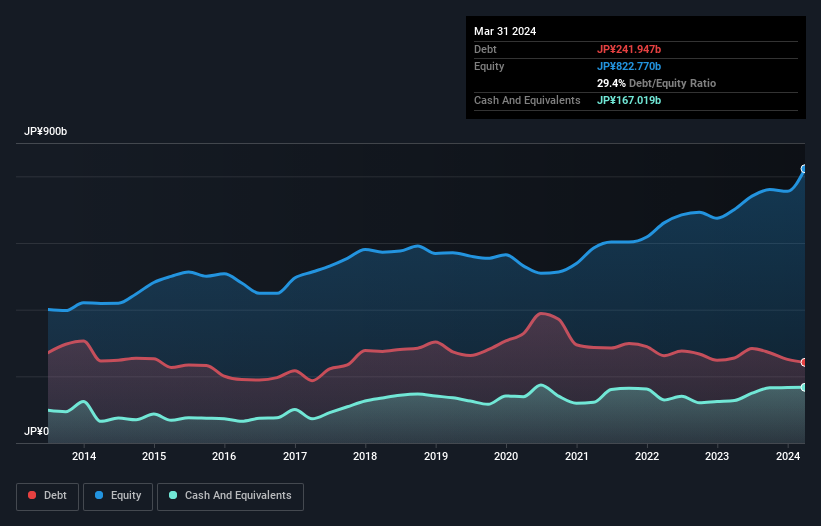Click the Mar 31 2024 tooltip date
The height and width of the screenshot is (526, 821).
(x=505, y=31)
